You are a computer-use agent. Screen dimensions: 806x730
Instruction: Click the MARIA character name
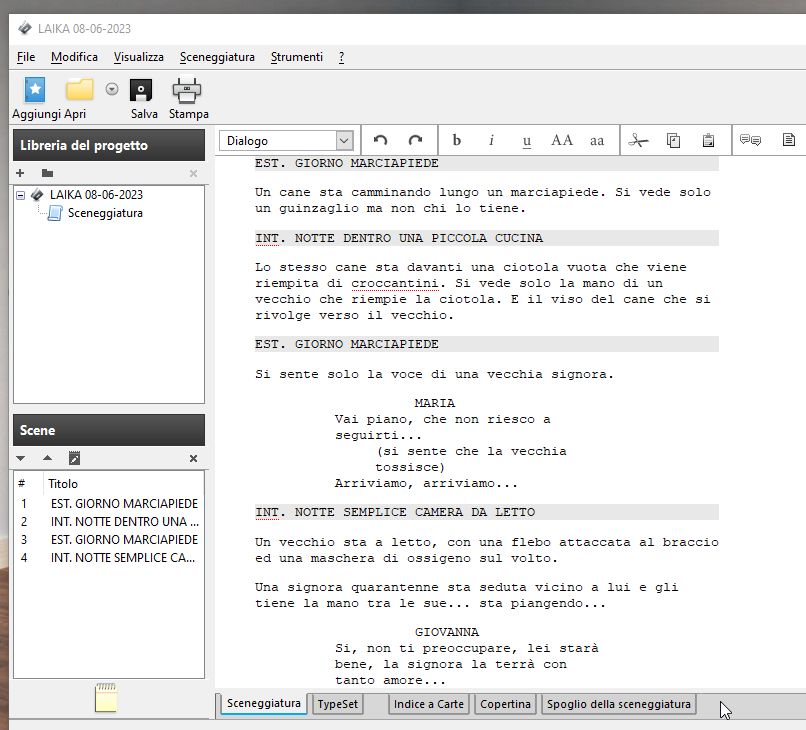tap(434, 403)
